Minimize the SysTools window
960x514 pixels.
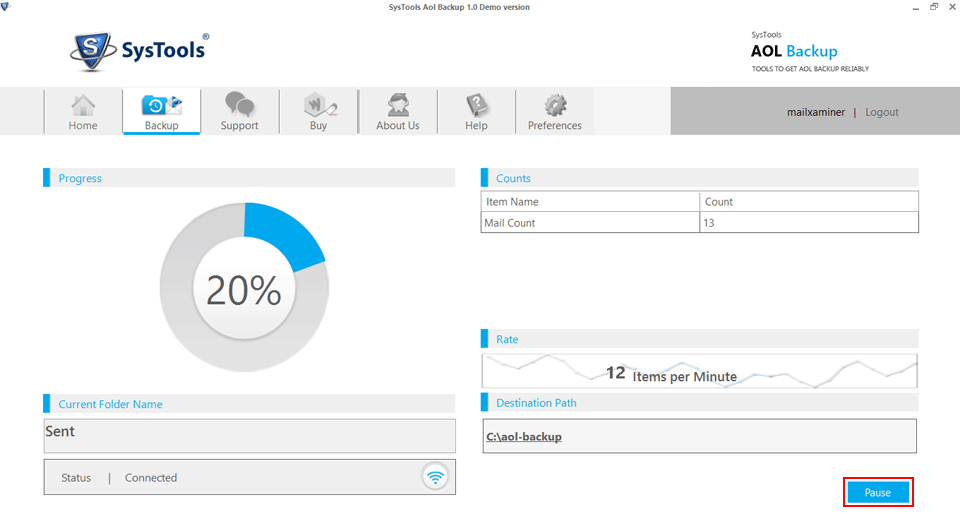(x=915, y=7)
